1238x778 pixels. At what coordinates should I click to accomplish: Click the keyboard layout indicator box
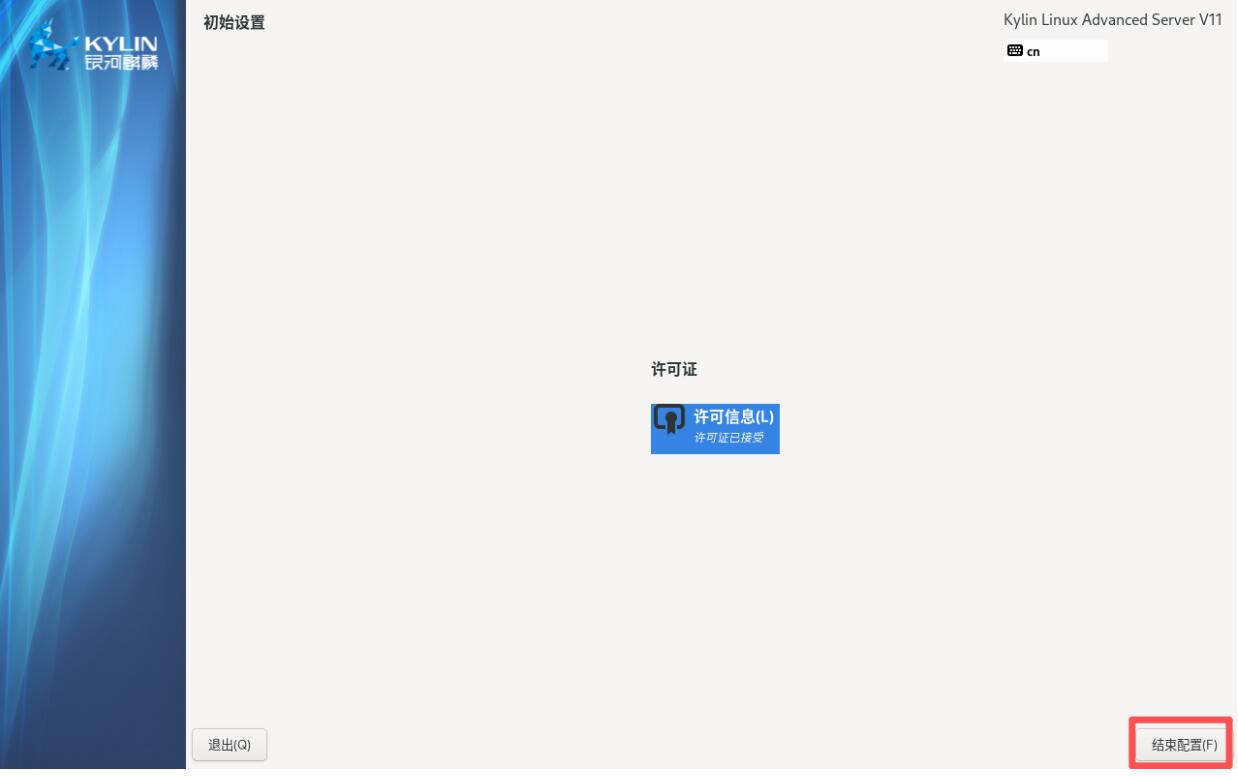[x=1055, y=51]
